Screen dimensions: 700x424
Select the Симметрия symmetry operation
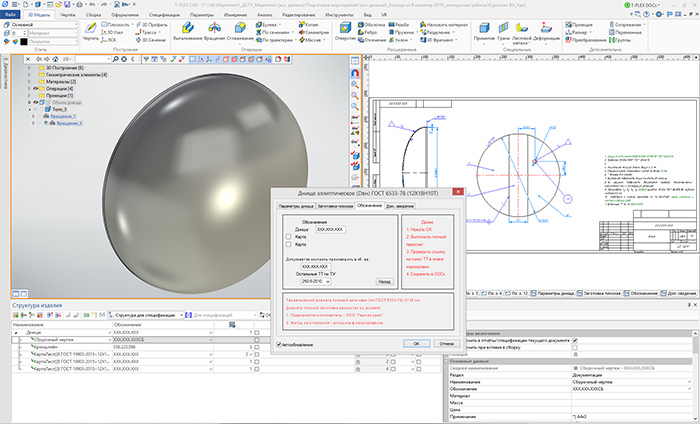[314, 32]
